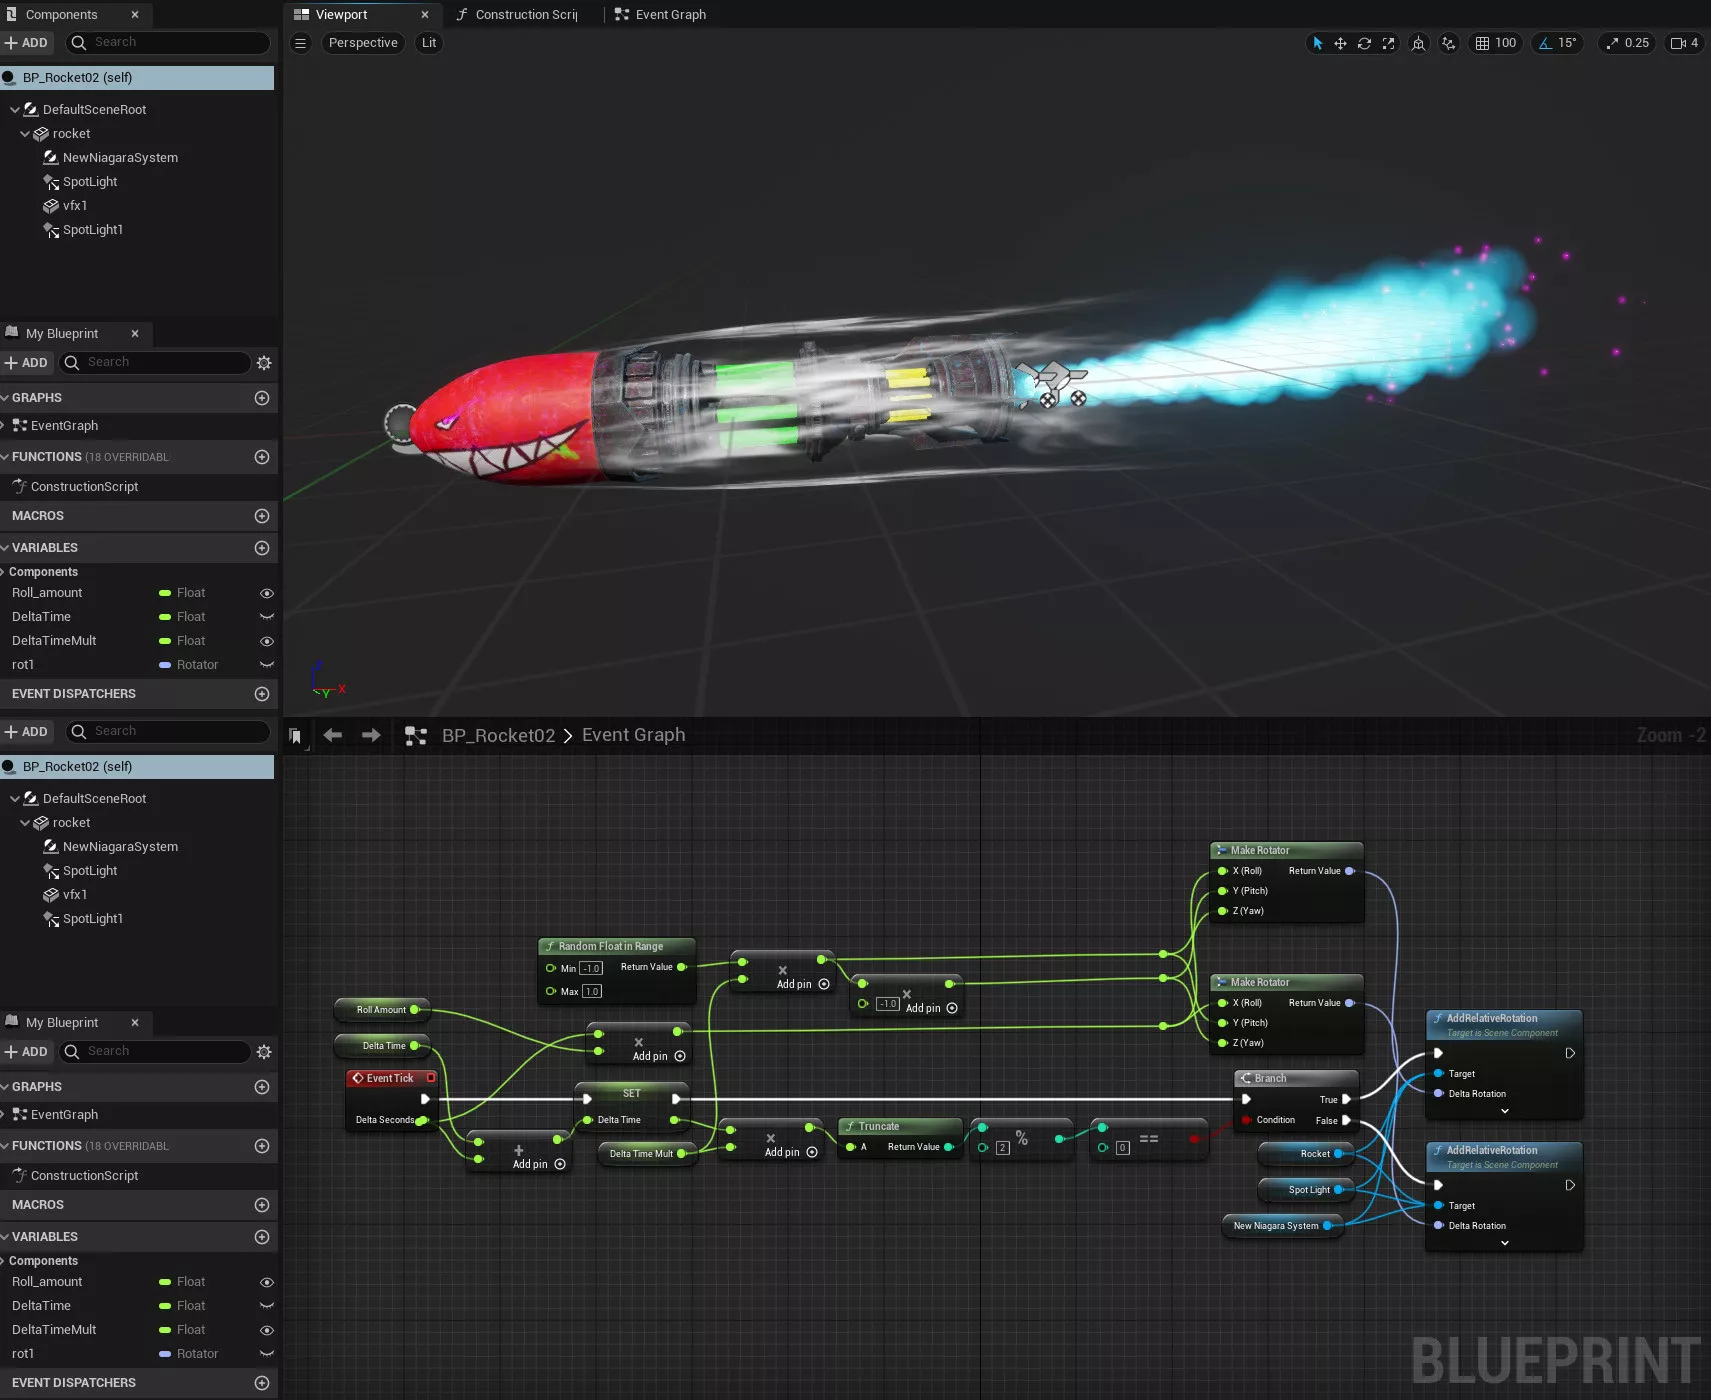Activate the Select objects mode arrow
Viewport: 1711px width, 1400px height.
point(1317,43)
